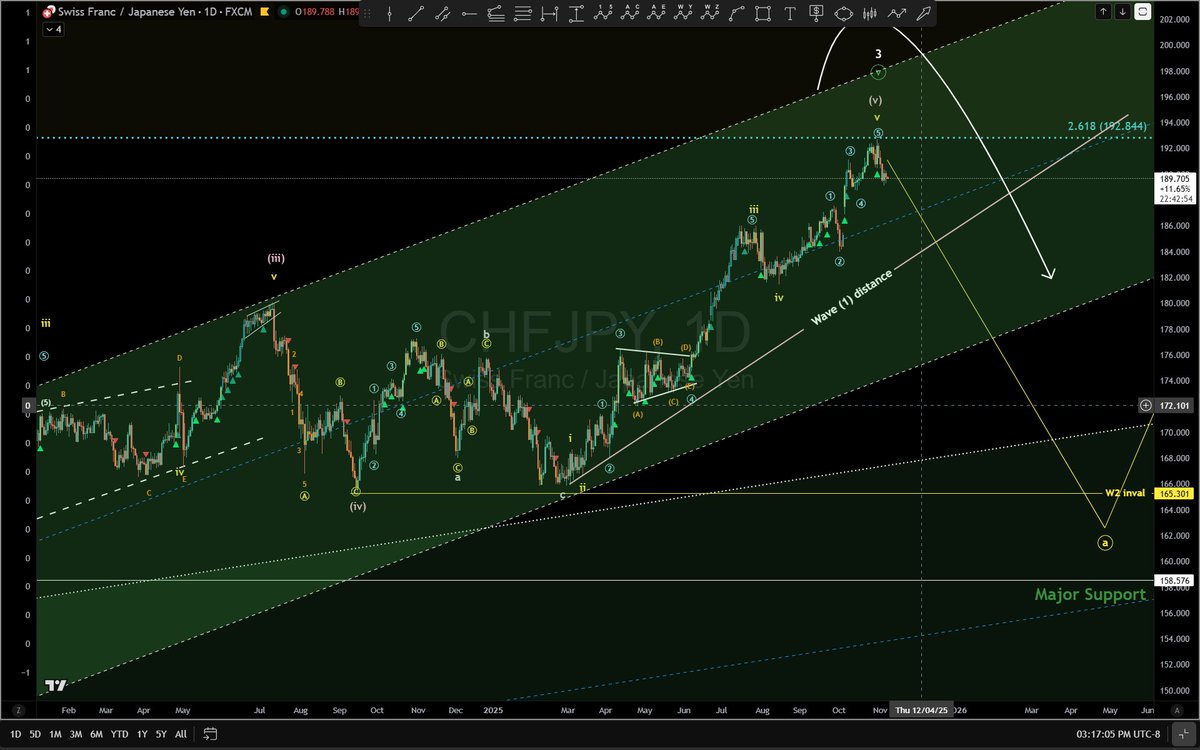This screenshot has height=750, width=1200.
Task: Click the down arrow chart button
Action: tap(1121, 11)
